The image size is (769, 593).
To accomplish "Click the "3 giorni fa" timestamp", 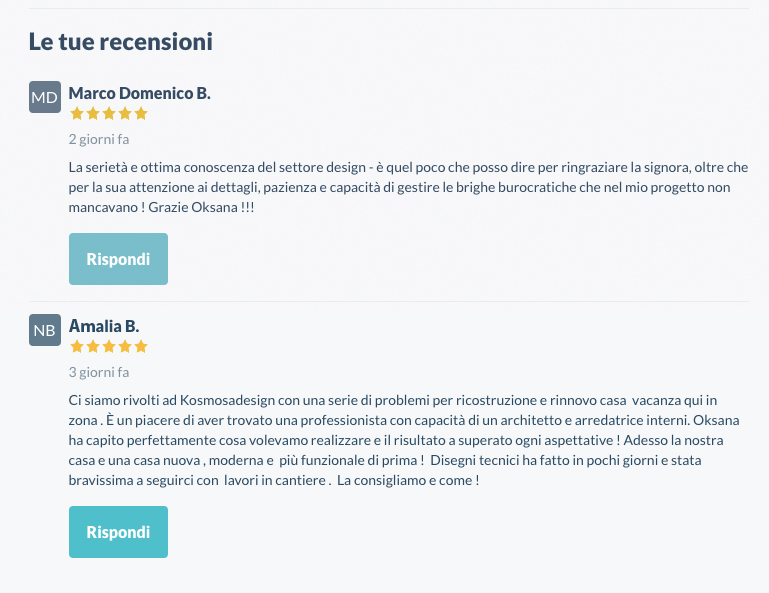I will (98, 372).
